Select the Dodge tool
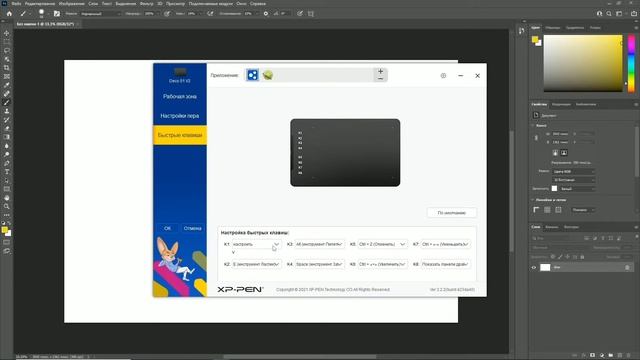The height and width of the screenshot is (360, 640). (7, 154)
